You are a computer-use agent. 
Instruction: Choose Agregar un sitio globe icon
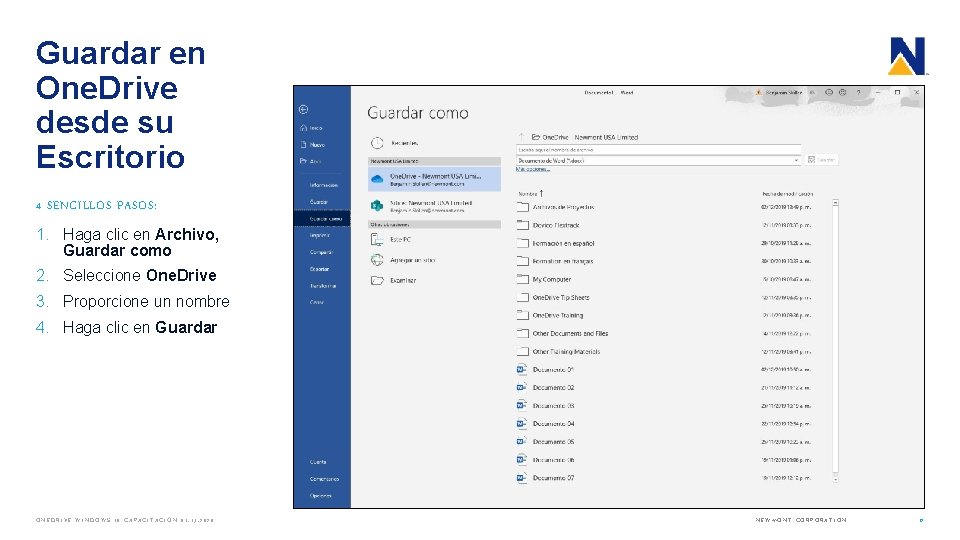377,260
